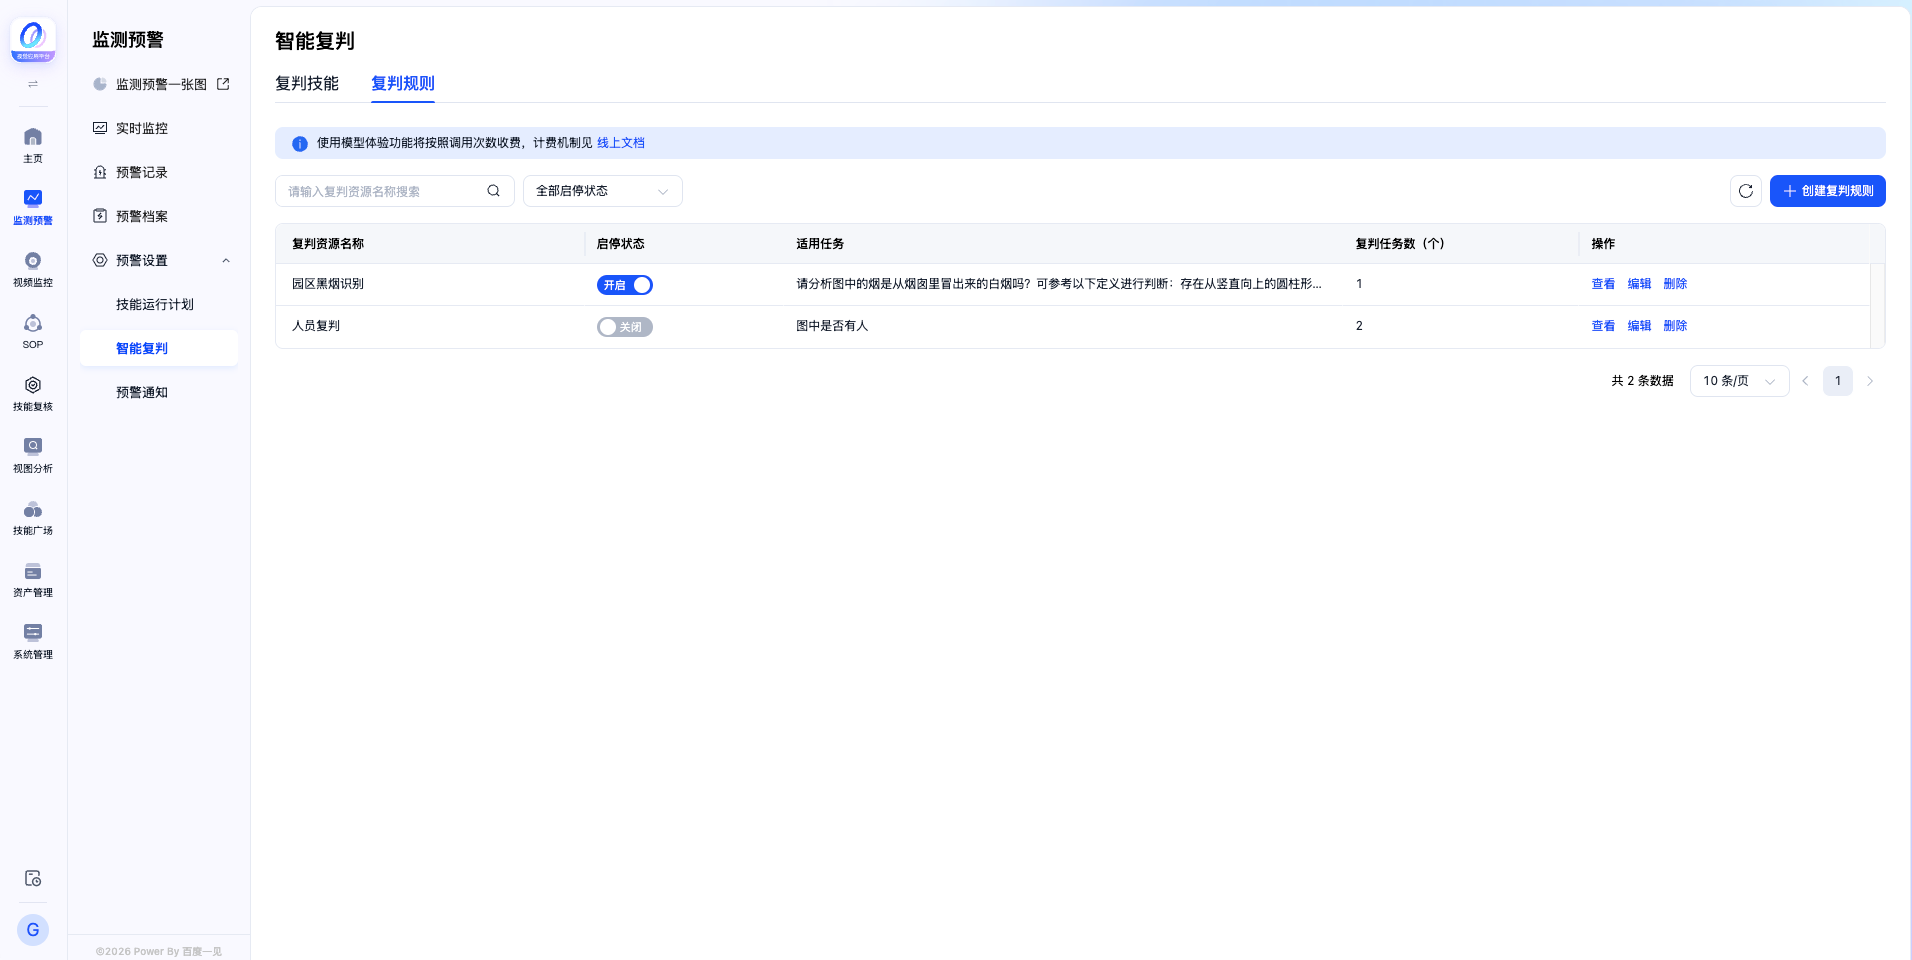Open the 线上文档 link in the notice
The image size is (1912, 960).
click(620, 143)
